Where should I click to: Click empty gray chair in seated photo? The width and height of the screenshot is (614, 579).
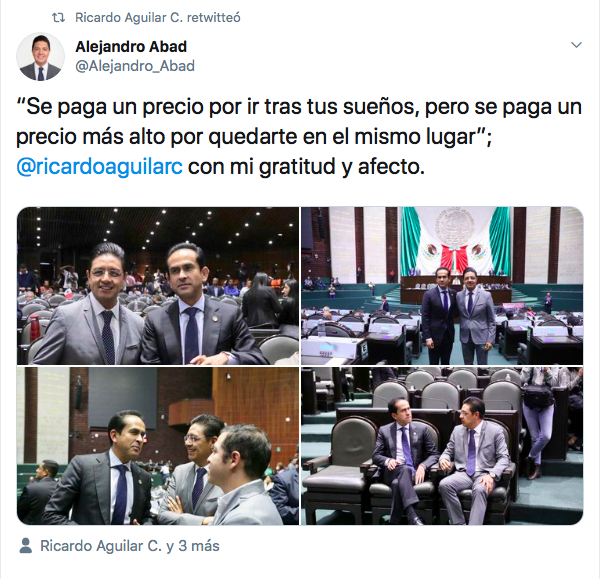(337, 470)
